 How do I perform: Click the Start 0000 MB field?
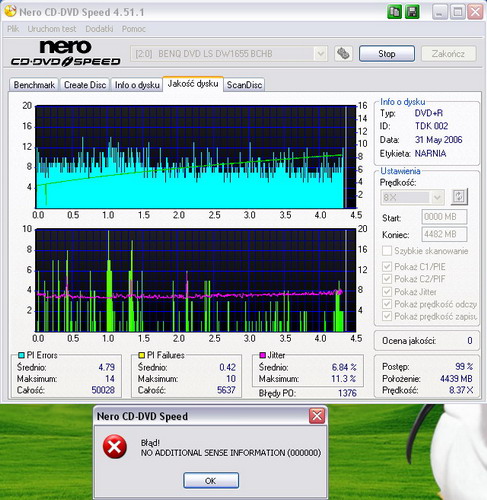[444, 217]
